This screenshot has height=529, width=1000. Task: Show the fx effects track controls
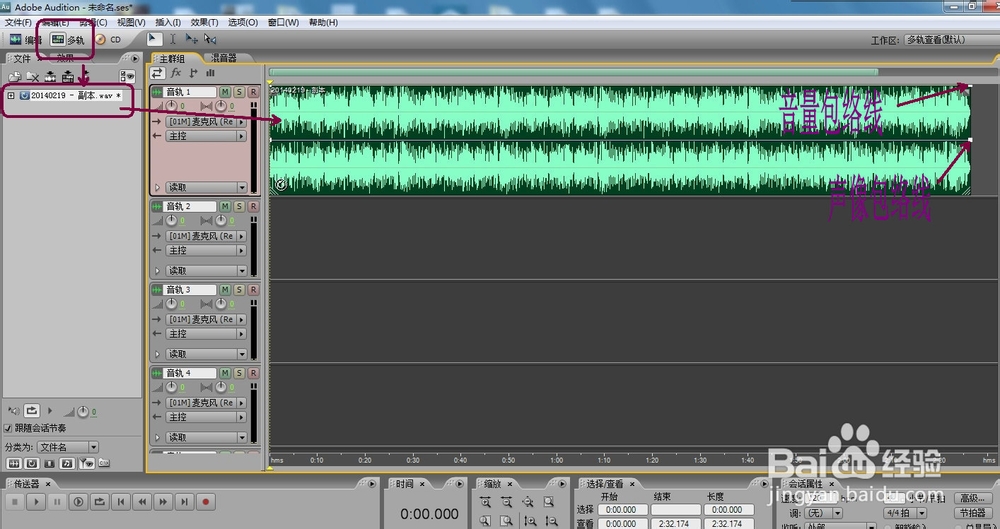pos(176,73)
